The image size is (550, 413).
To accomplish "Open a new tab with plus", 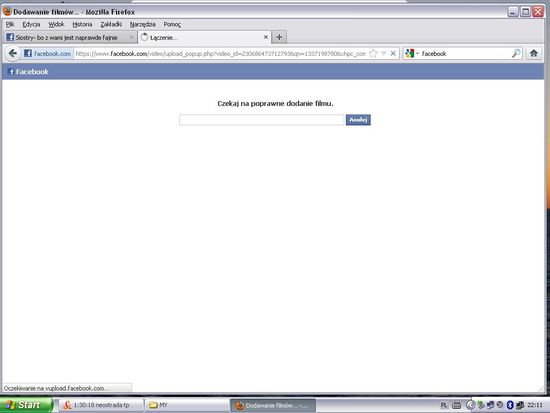I will point(279,37).
